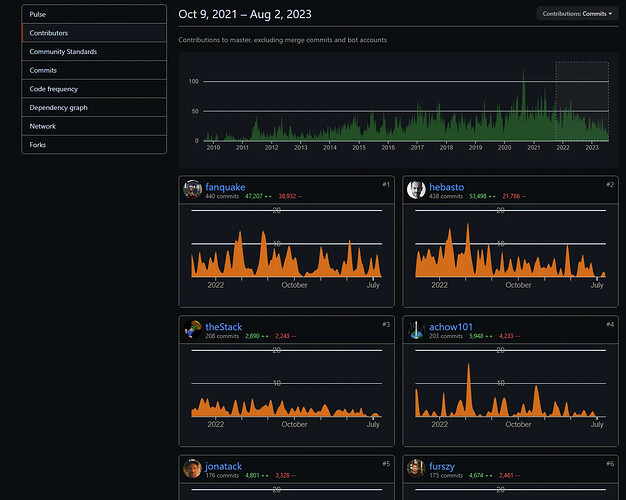The image size is (626, 500).
Task: Open achow101's avatar image
Action: tap(416, 329)
